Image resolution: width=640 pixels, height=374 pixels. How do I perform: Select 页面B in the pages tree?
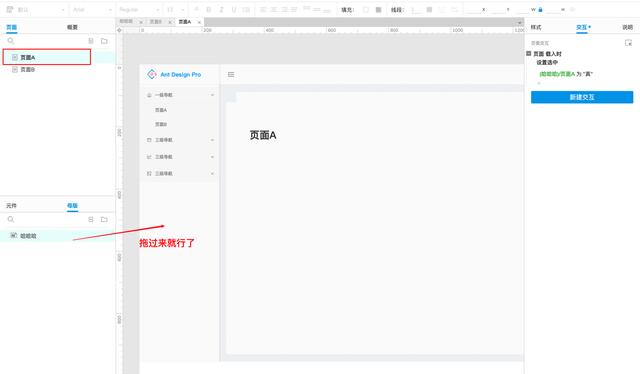click(28, 69)
